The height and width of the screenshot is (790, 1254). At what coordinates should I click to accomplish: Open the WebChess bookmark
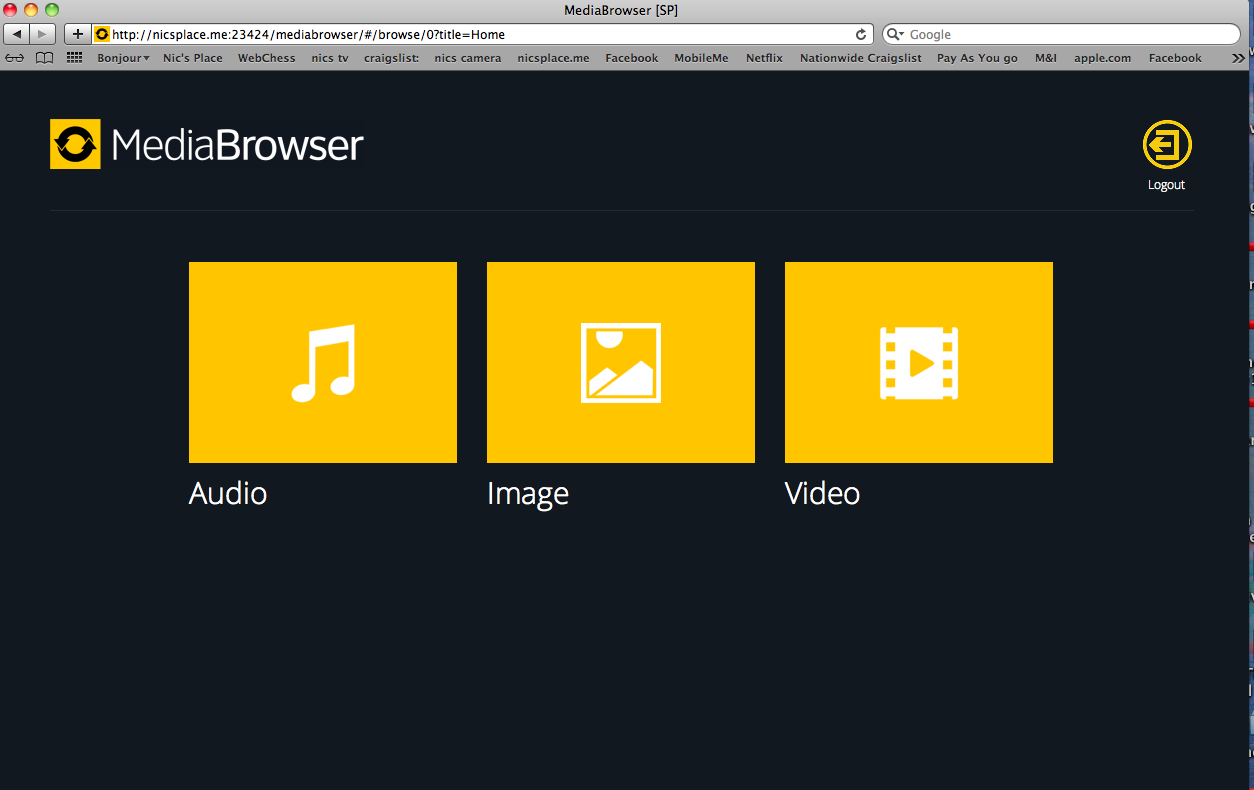(x=266, y=58)
